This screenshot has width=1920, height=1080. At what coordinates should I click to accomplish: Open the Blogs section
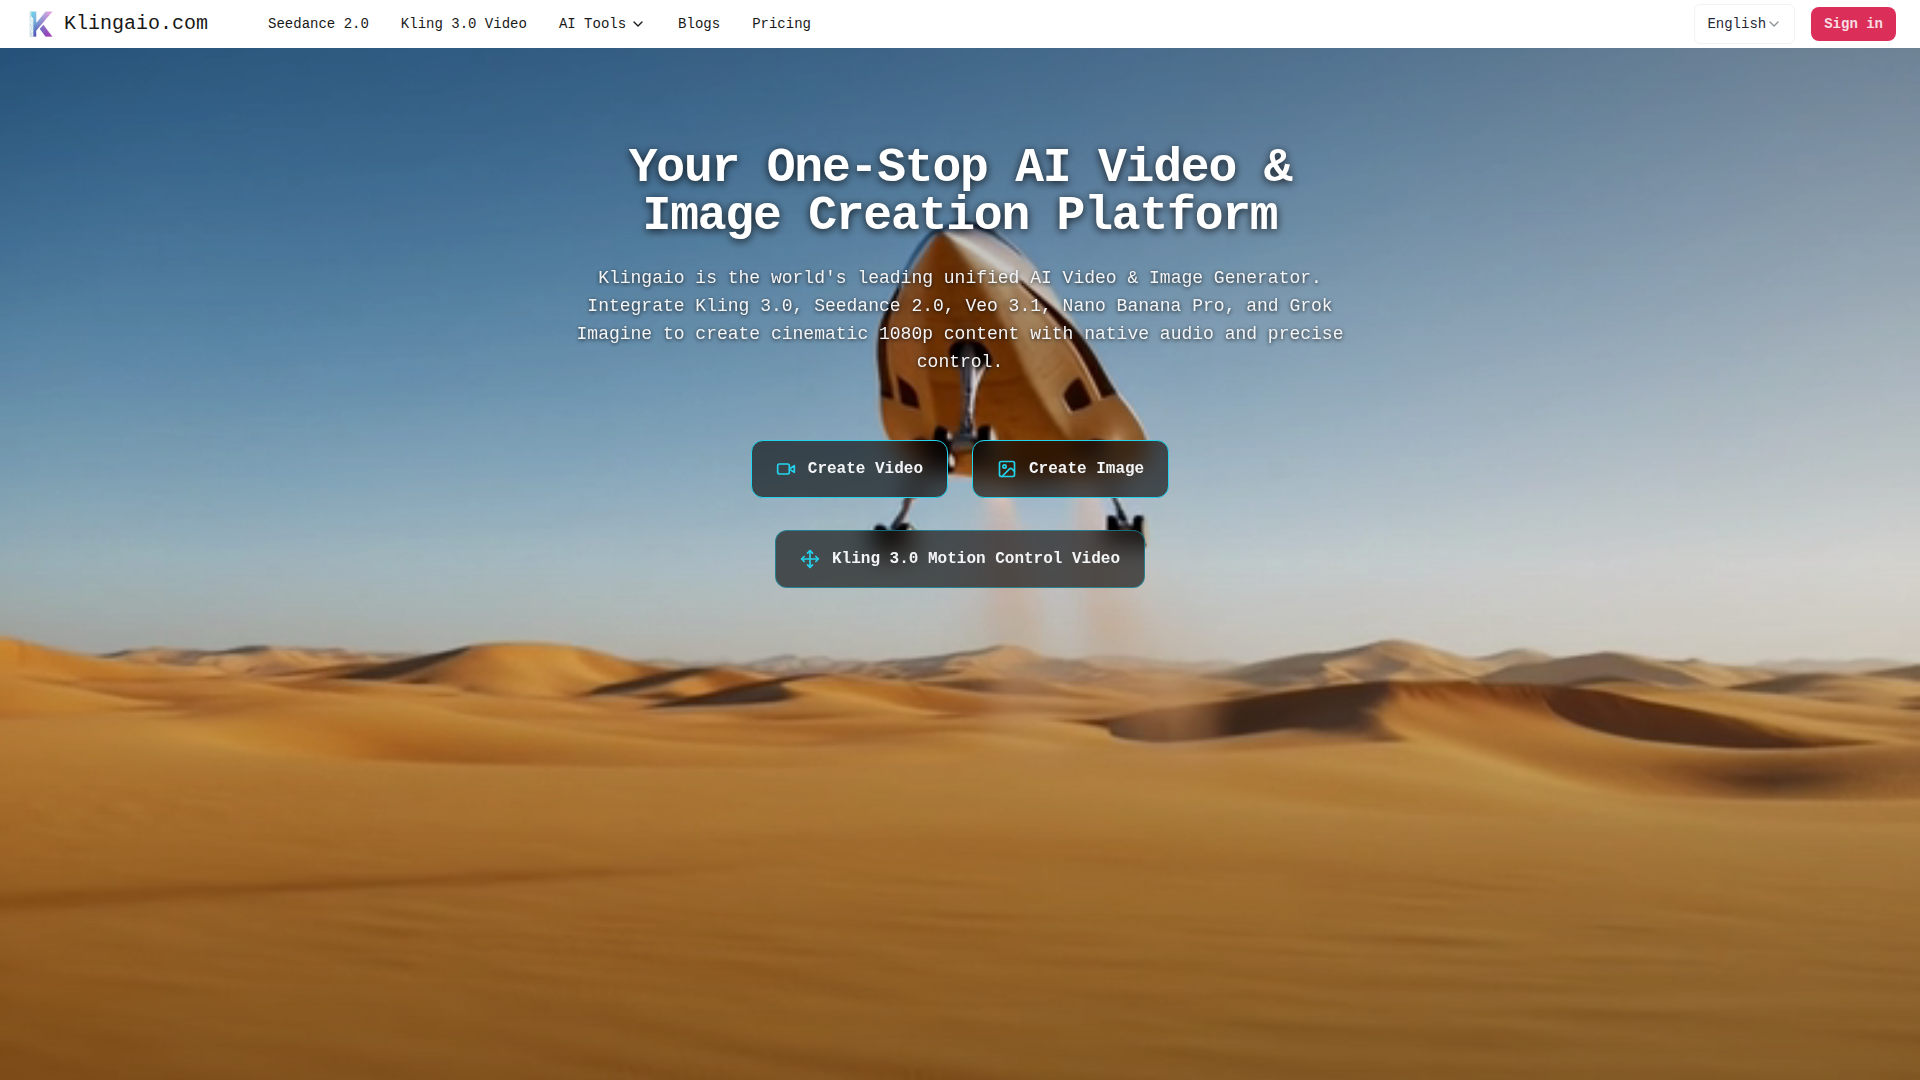(699, 24)
